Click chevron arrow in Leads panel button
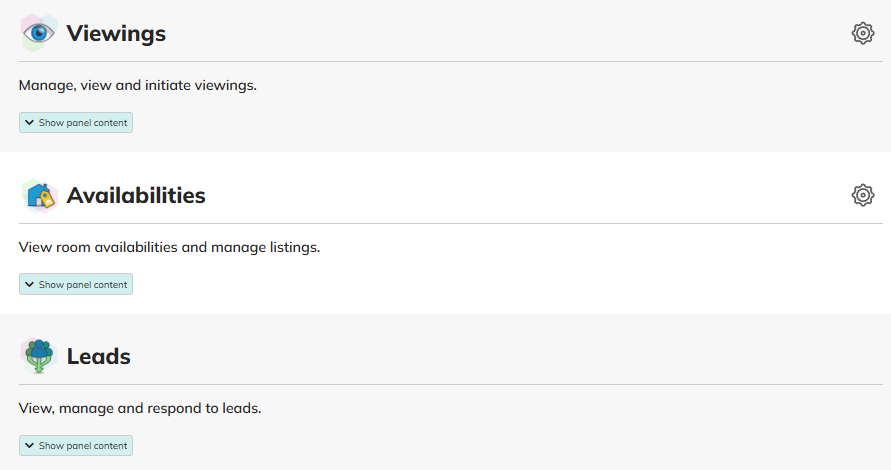 tap(30, 446)
